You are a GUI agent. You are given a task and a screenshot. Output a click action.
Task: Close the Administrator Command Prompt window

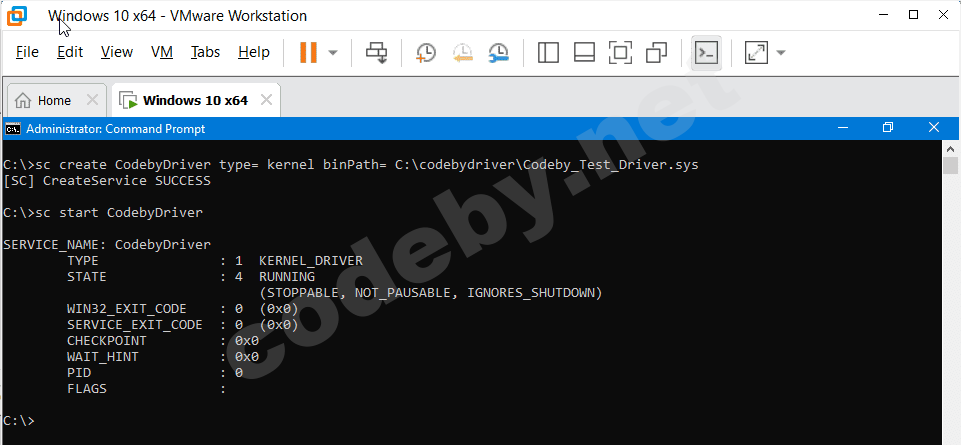click(933, 127)
